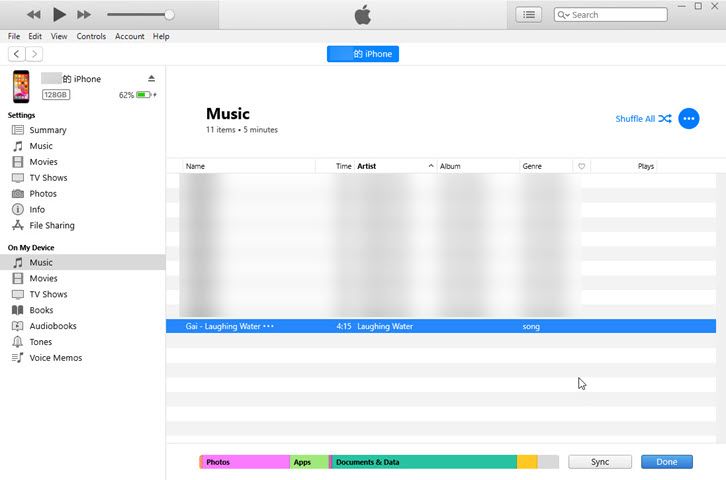
Task: Select the Gai - Laughing Water song row
Action: 441,326
